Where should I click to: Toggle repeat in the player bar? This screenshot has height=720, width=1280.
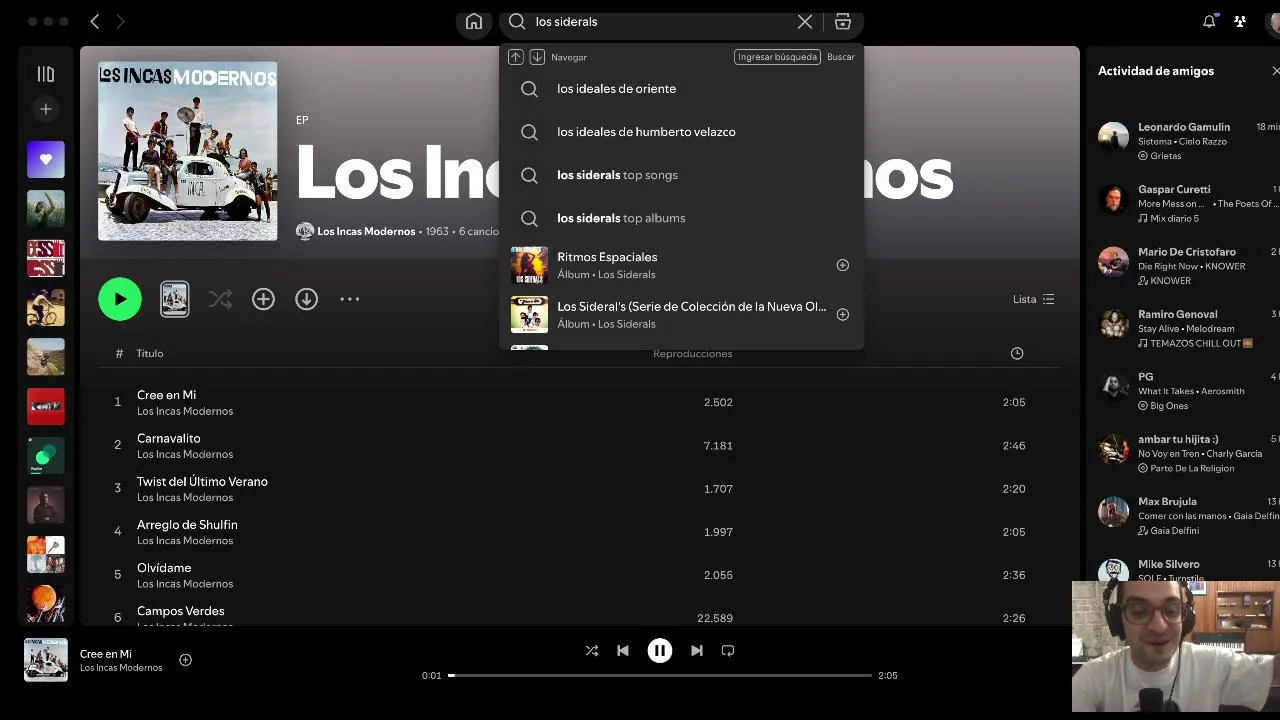(728, 650)
